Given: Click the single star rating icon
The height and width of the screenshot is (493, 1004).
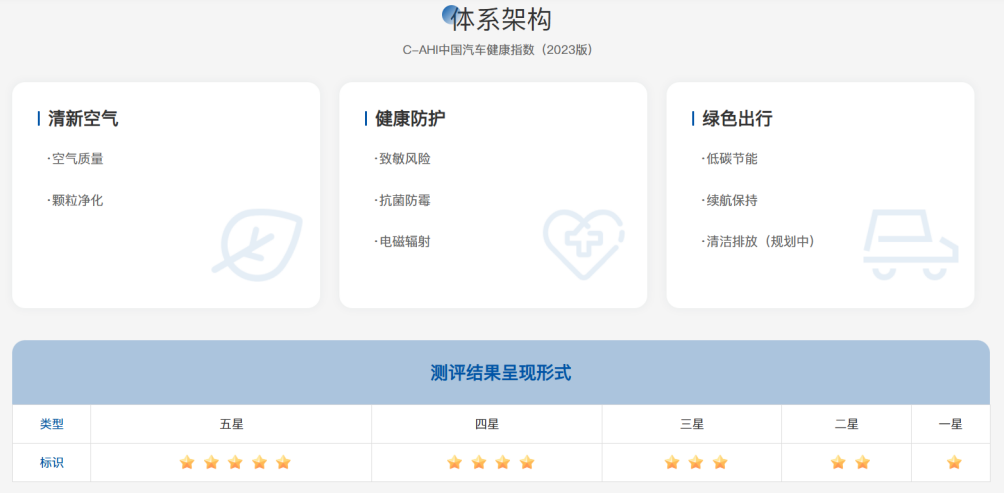Looking at the screenshot, I should pyautogui.click(x=954, y=462).
